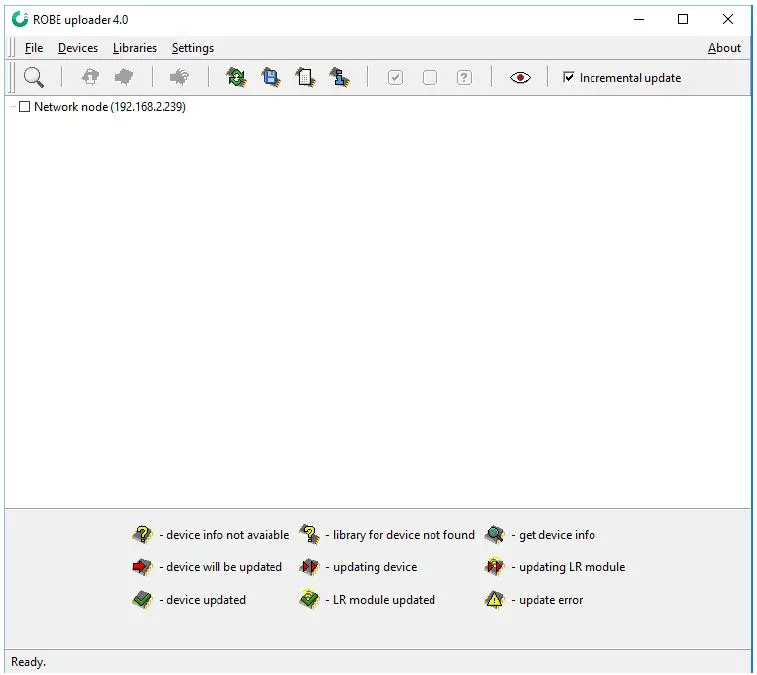The image size is (757, 675).
Task: Click the ROBE uploader logo in title bar
Action: [x=20, y=19]
